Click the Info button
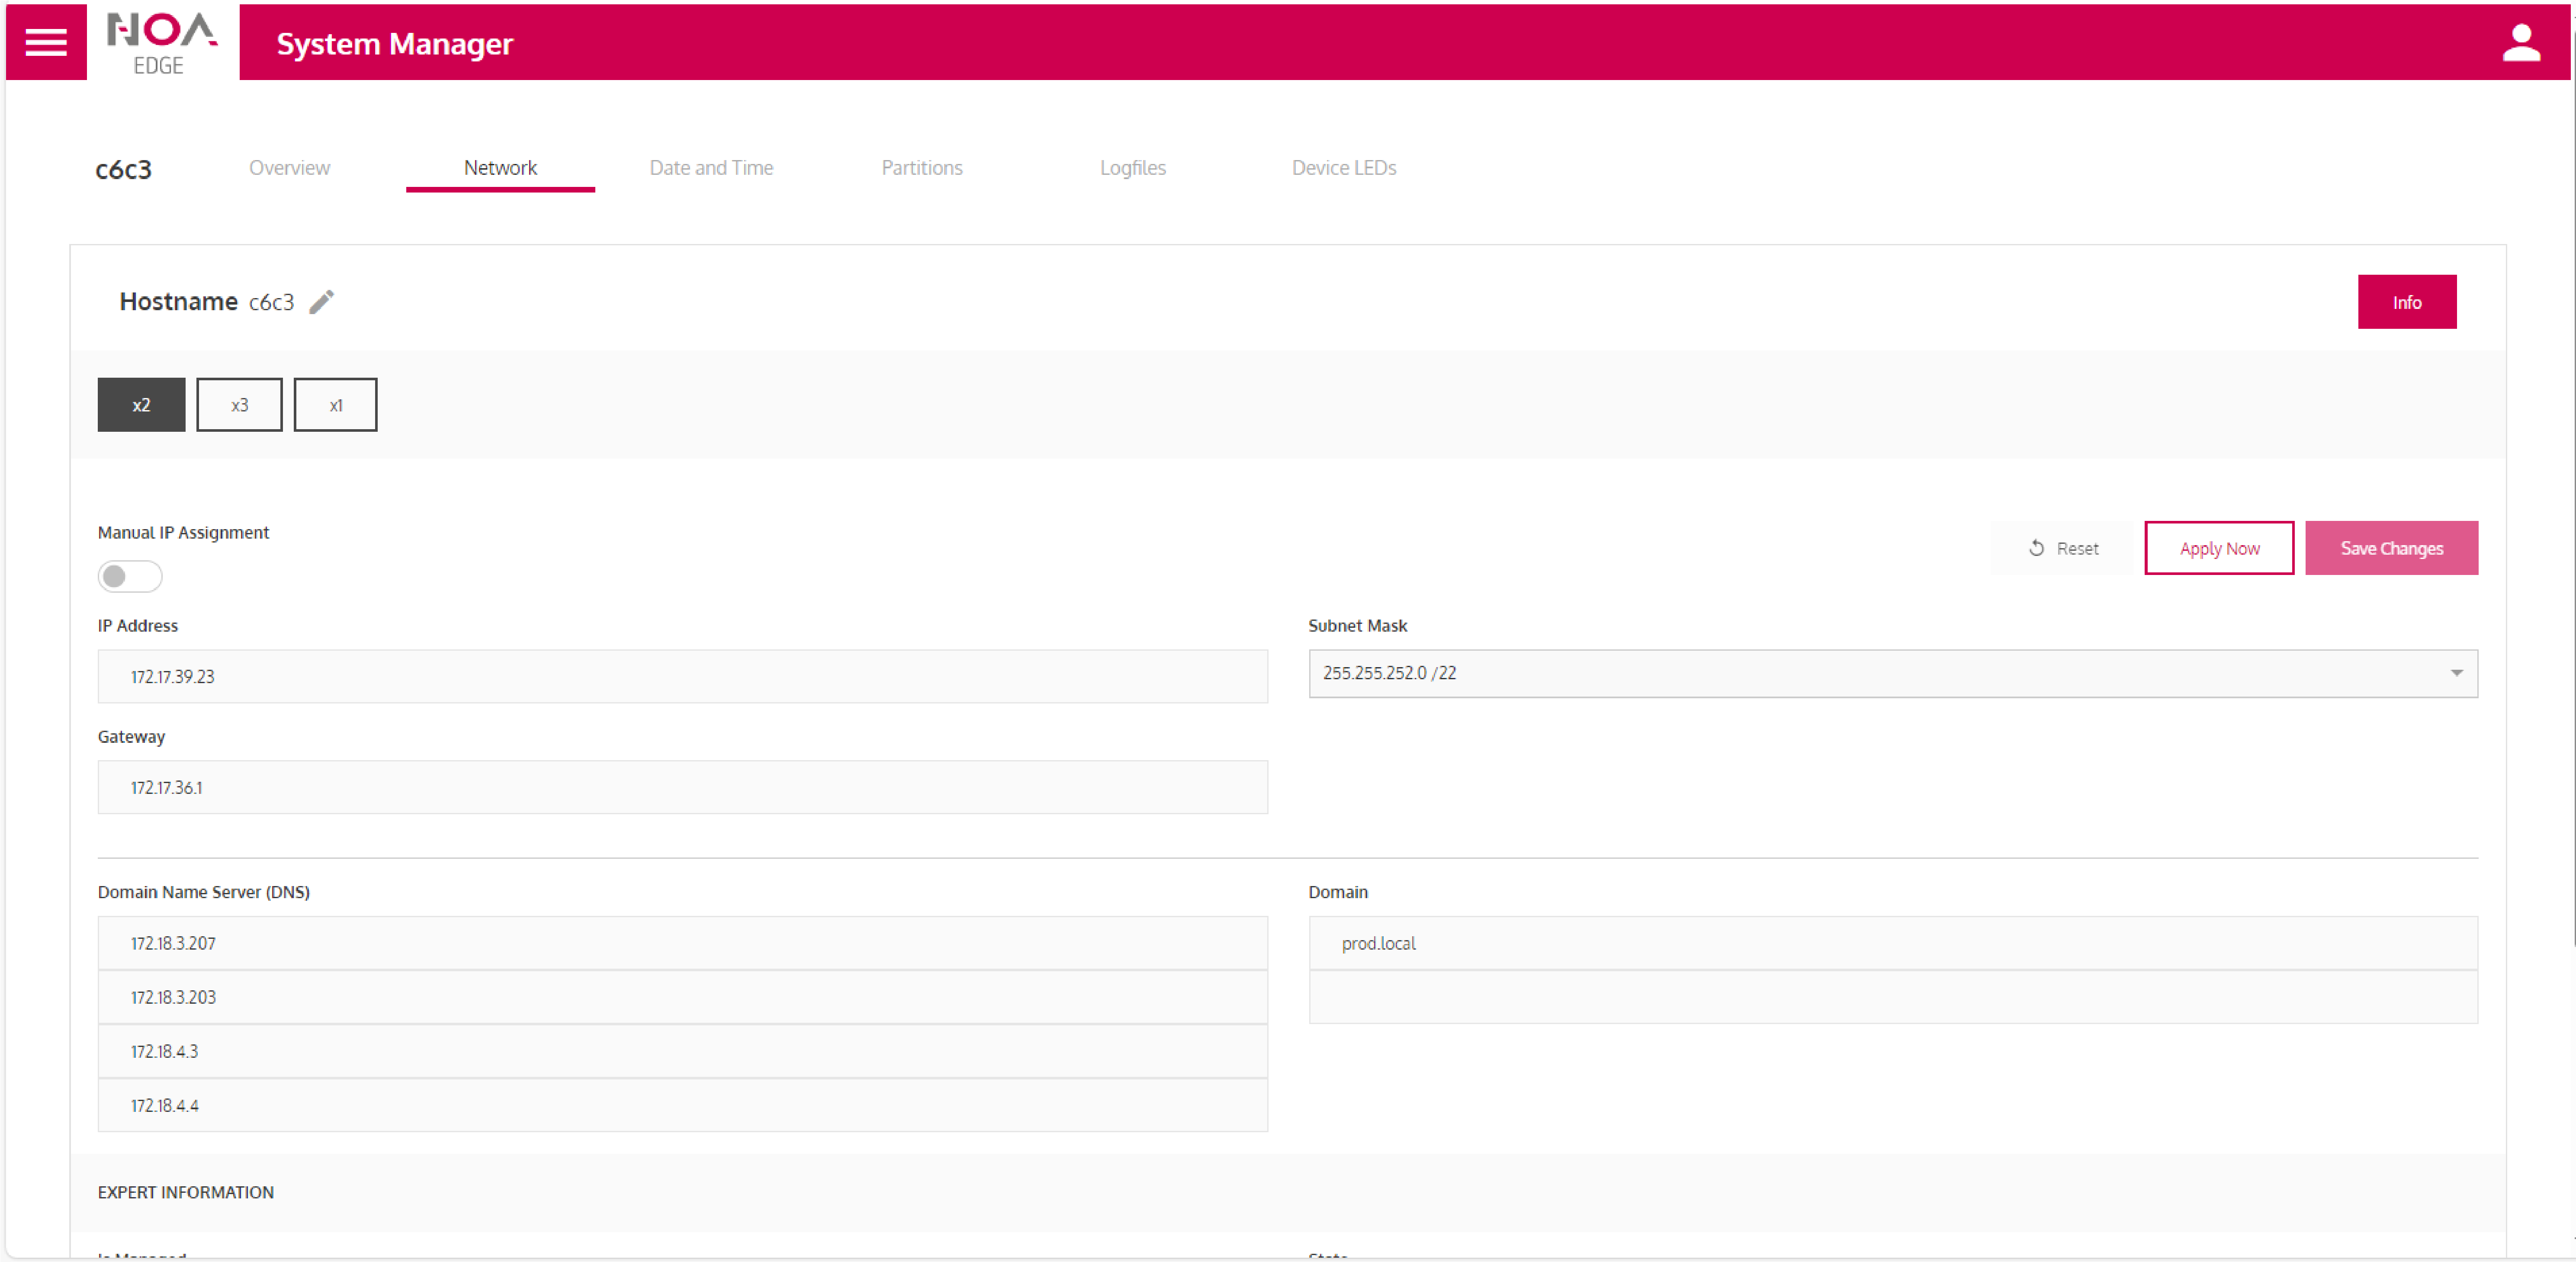The height and width of the screenshot is (1262, 2576). (2406, 302)
